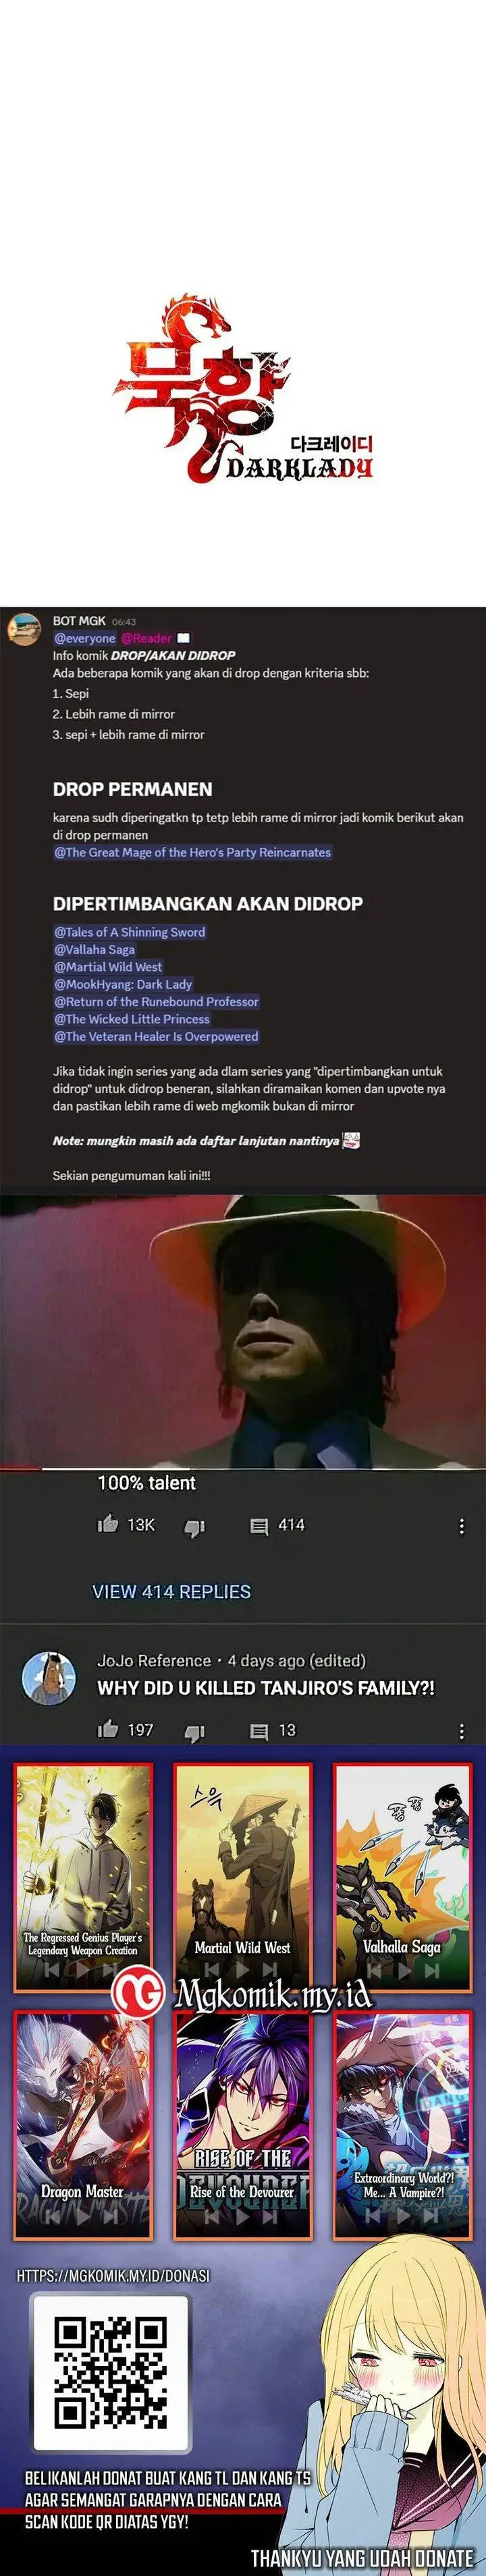
Task: Open 'The Great Mage of the Hero's Party Reincarnates' mention
Action: (x=192, y=852)
